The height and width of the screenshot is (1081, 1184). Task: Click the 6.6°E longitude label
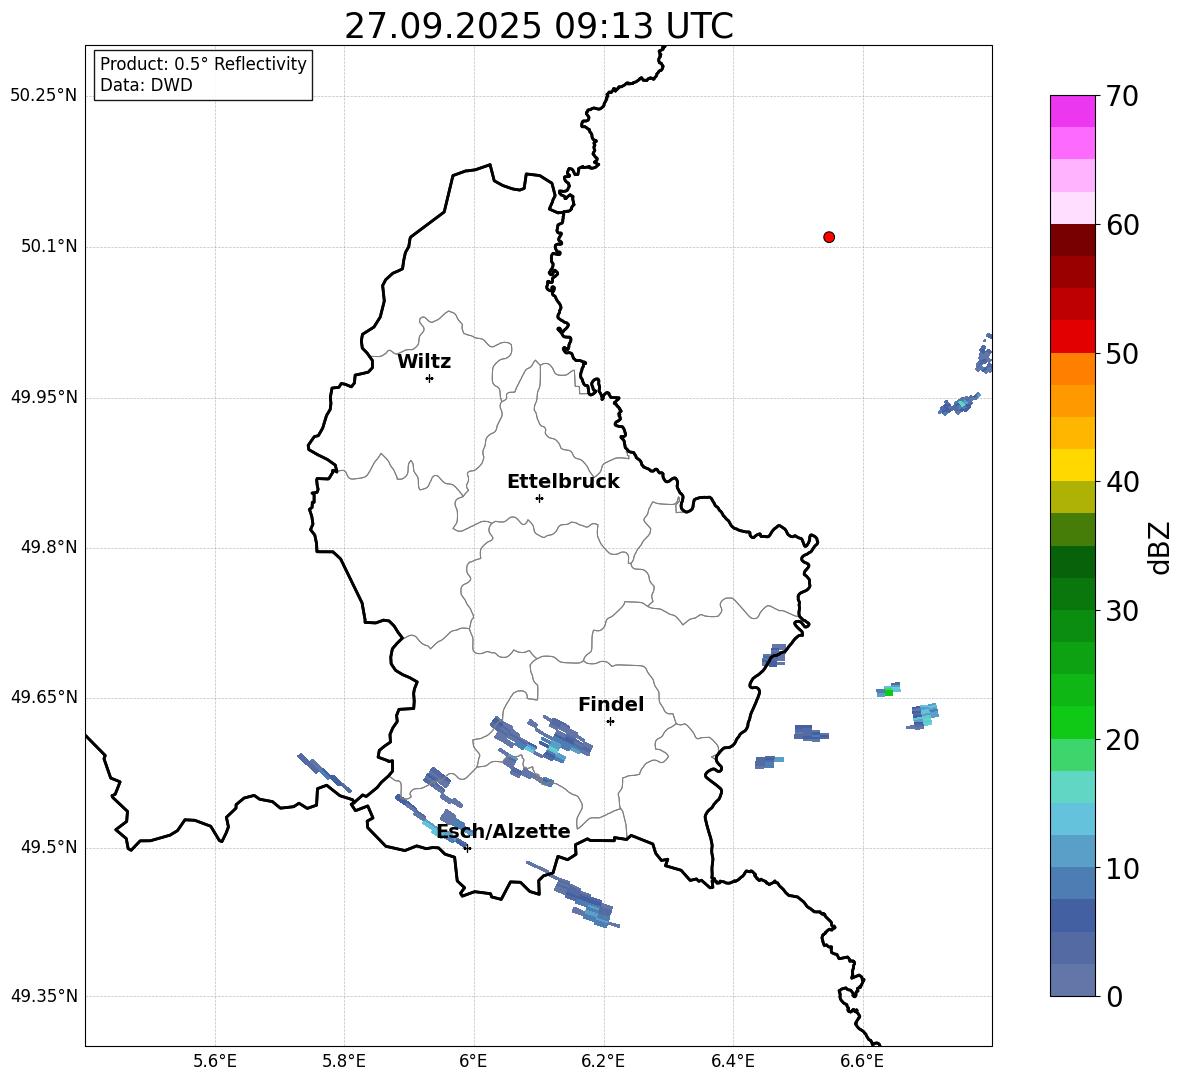862,1062
